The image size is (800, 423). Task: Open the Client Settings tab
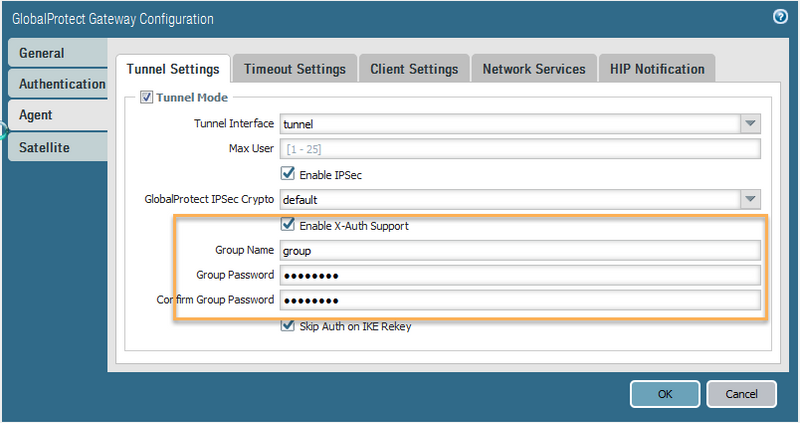click(414, 69)
